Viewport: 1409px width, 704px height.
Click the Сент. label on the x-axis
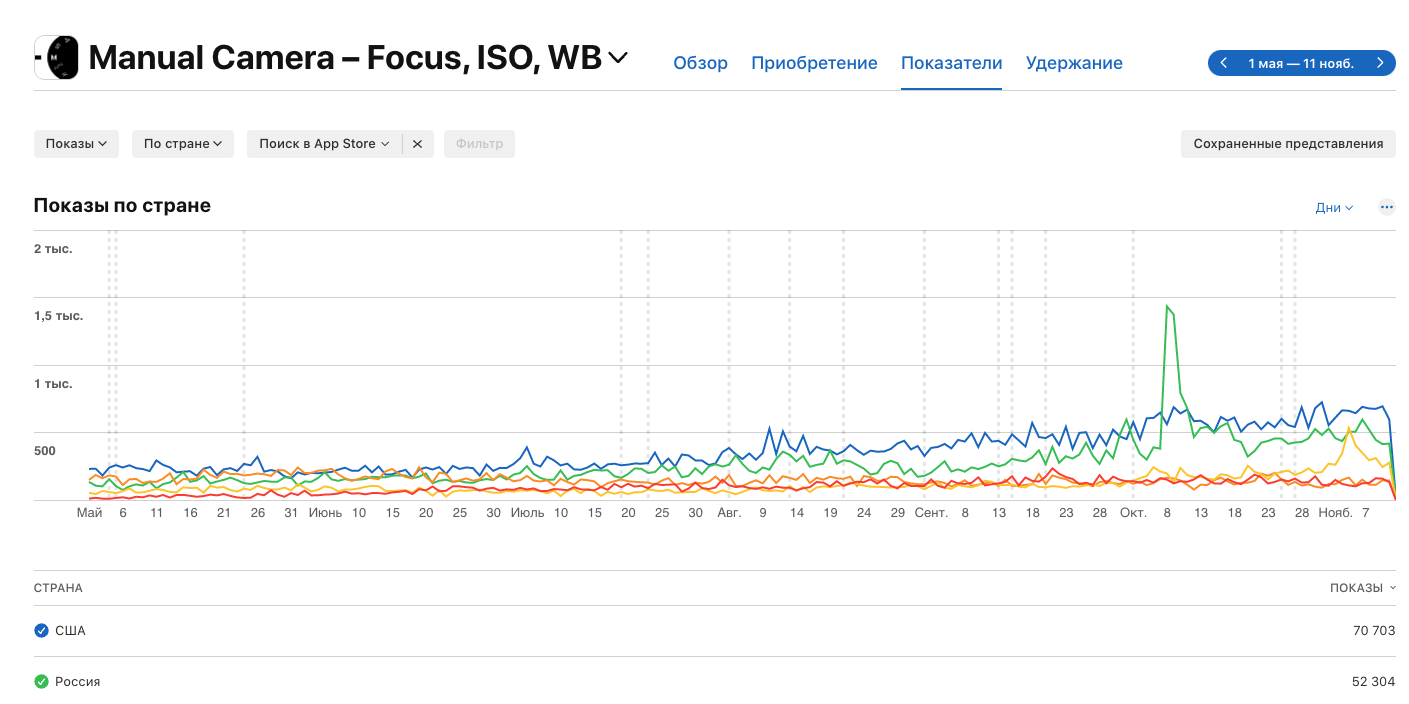pyautogui.click(x=930, y=513)
